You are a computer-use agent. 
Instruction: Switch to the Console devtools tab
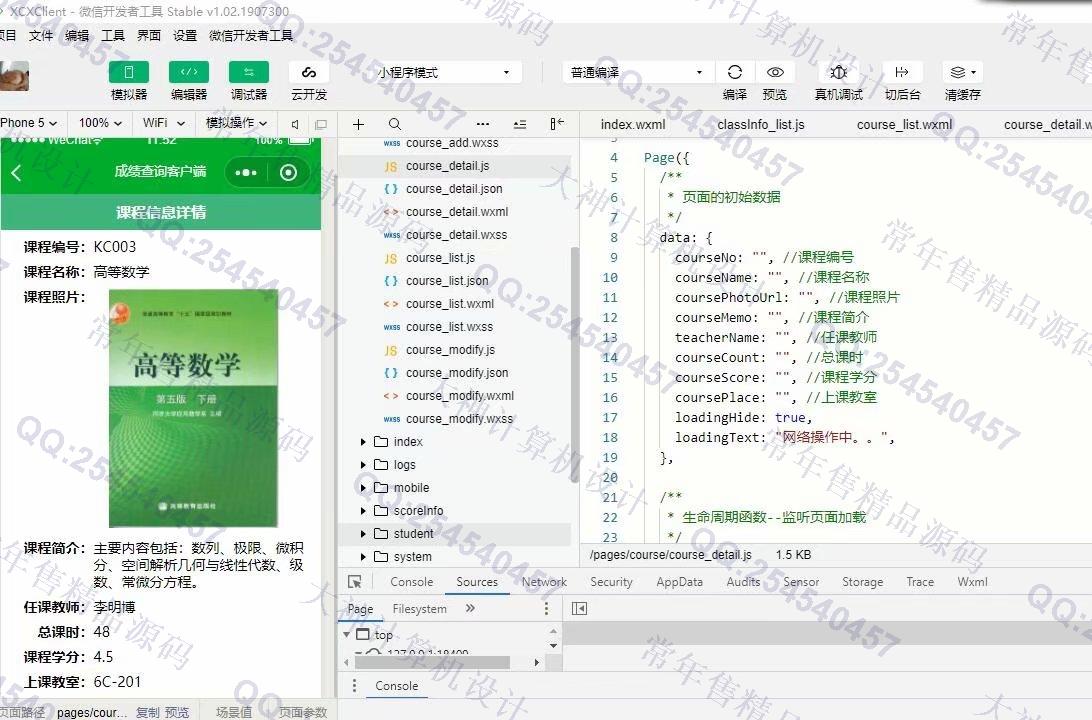412,582
